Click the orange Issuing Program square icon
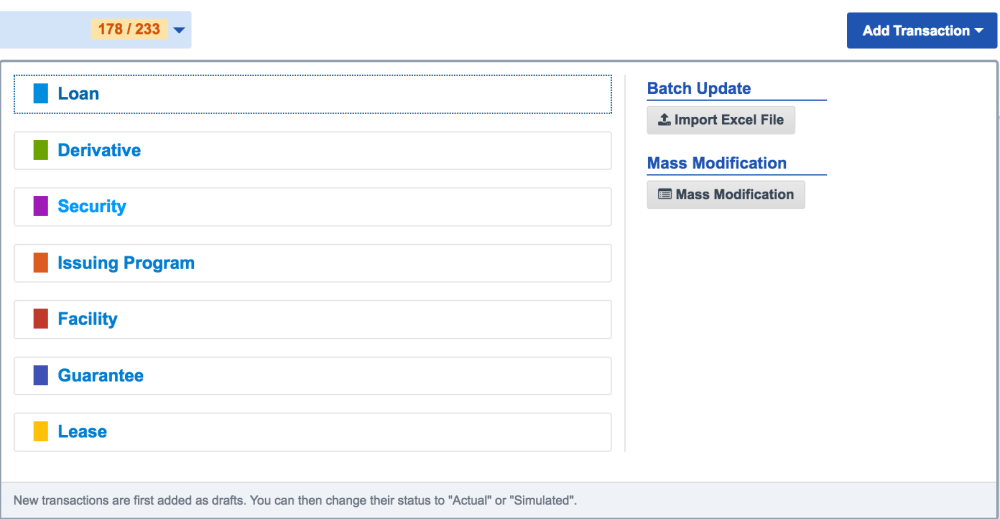This screenshot has width=1000, height=519. point(41,263)
